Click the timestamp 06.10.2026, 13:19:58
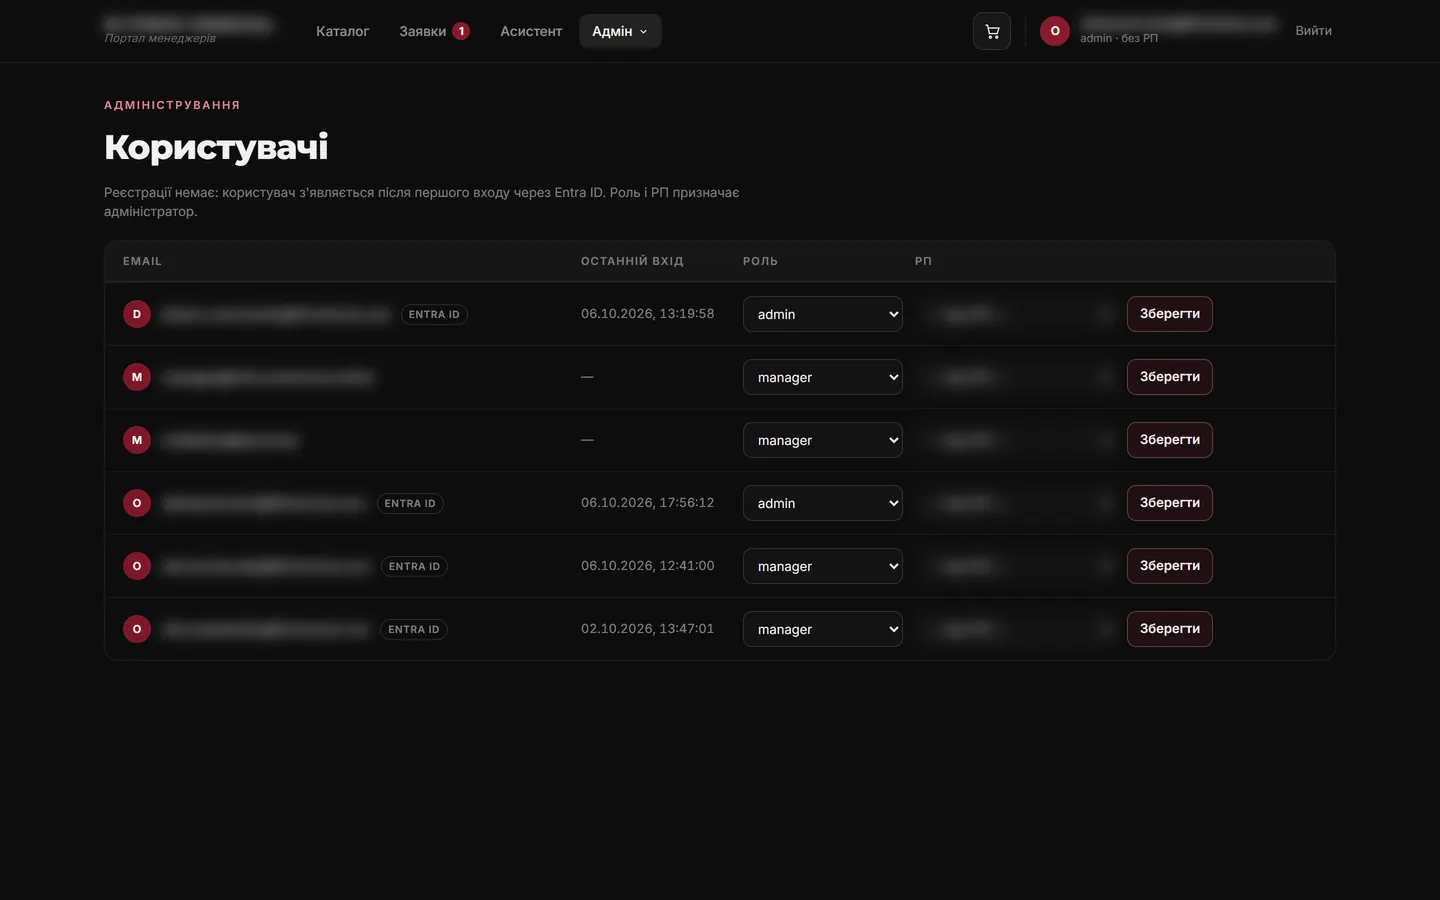Viewport: 1440px width, 900px height. tap(648, 314)
